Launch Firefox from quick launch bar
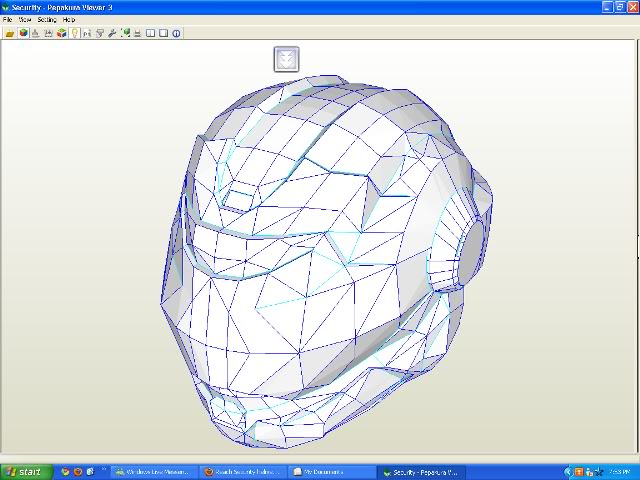Screen dimensions: 640x480 (x=78, y=472)
